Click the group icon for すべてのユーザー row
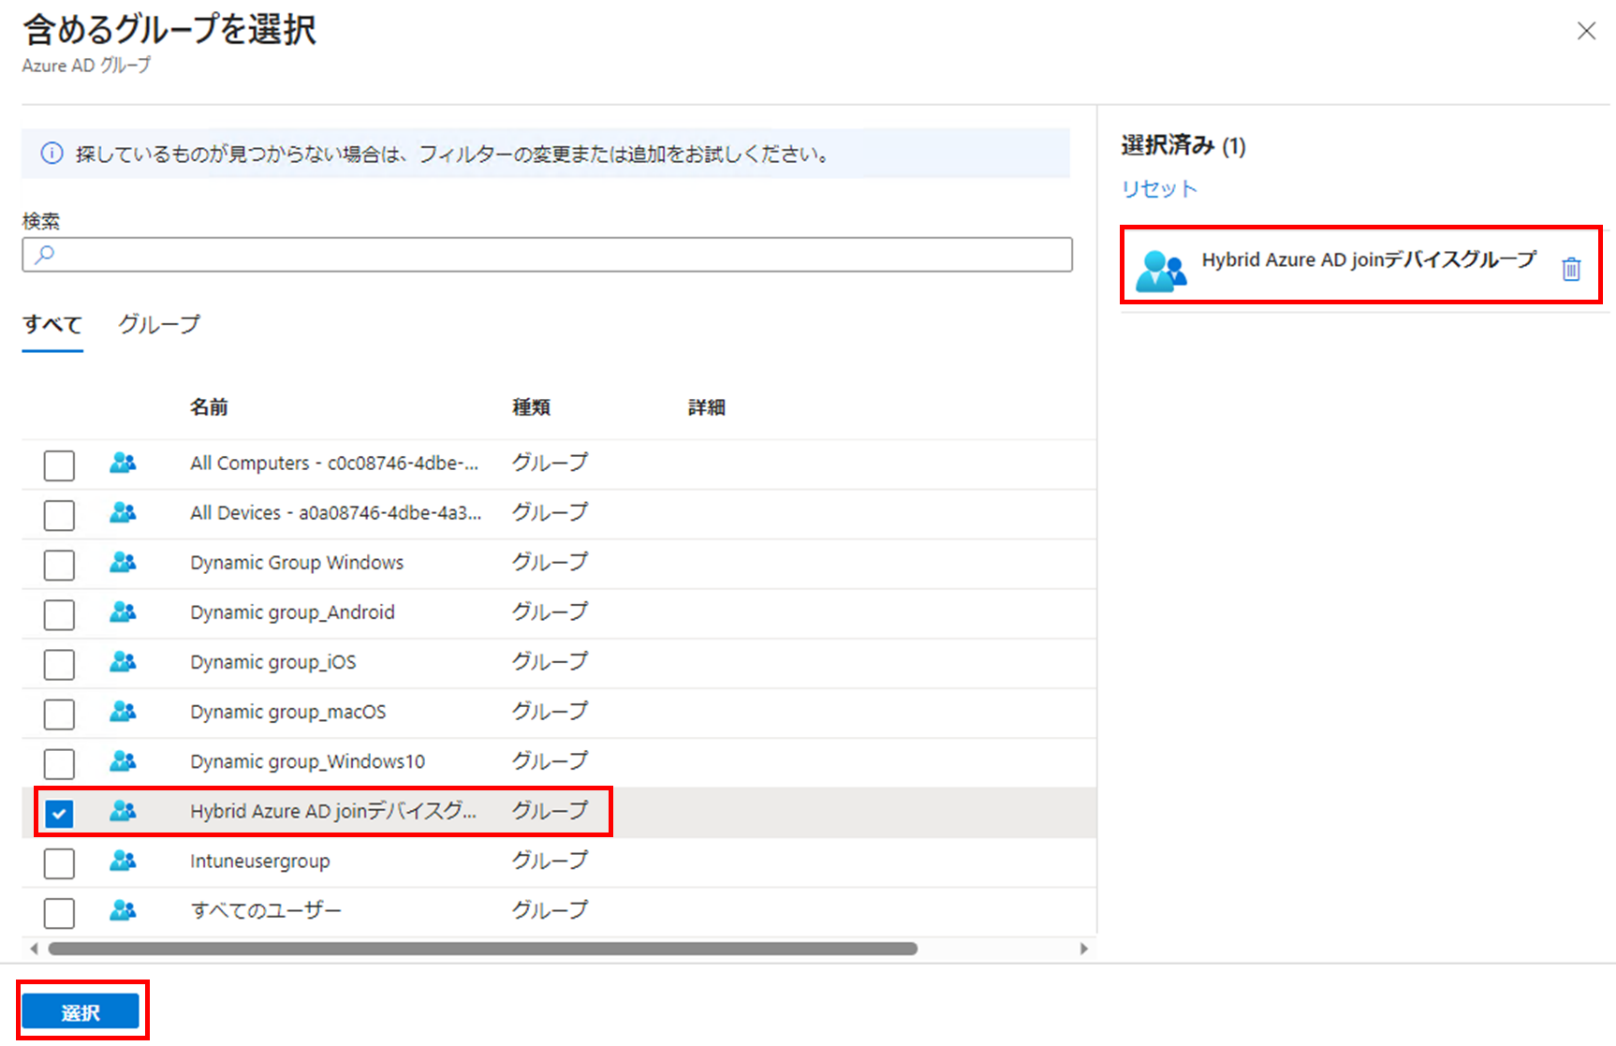Image resolution: width=1616 pixels, height=1046 pixels. tap(123, 911)
